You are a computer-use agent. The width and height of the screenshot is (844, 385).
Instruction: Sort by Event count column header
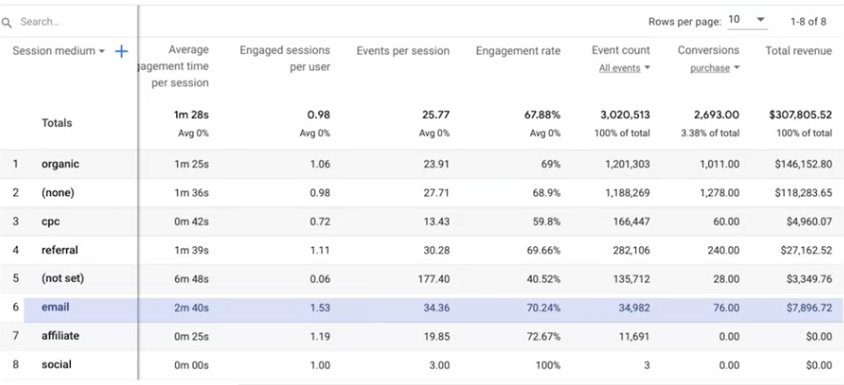point(621,50)
